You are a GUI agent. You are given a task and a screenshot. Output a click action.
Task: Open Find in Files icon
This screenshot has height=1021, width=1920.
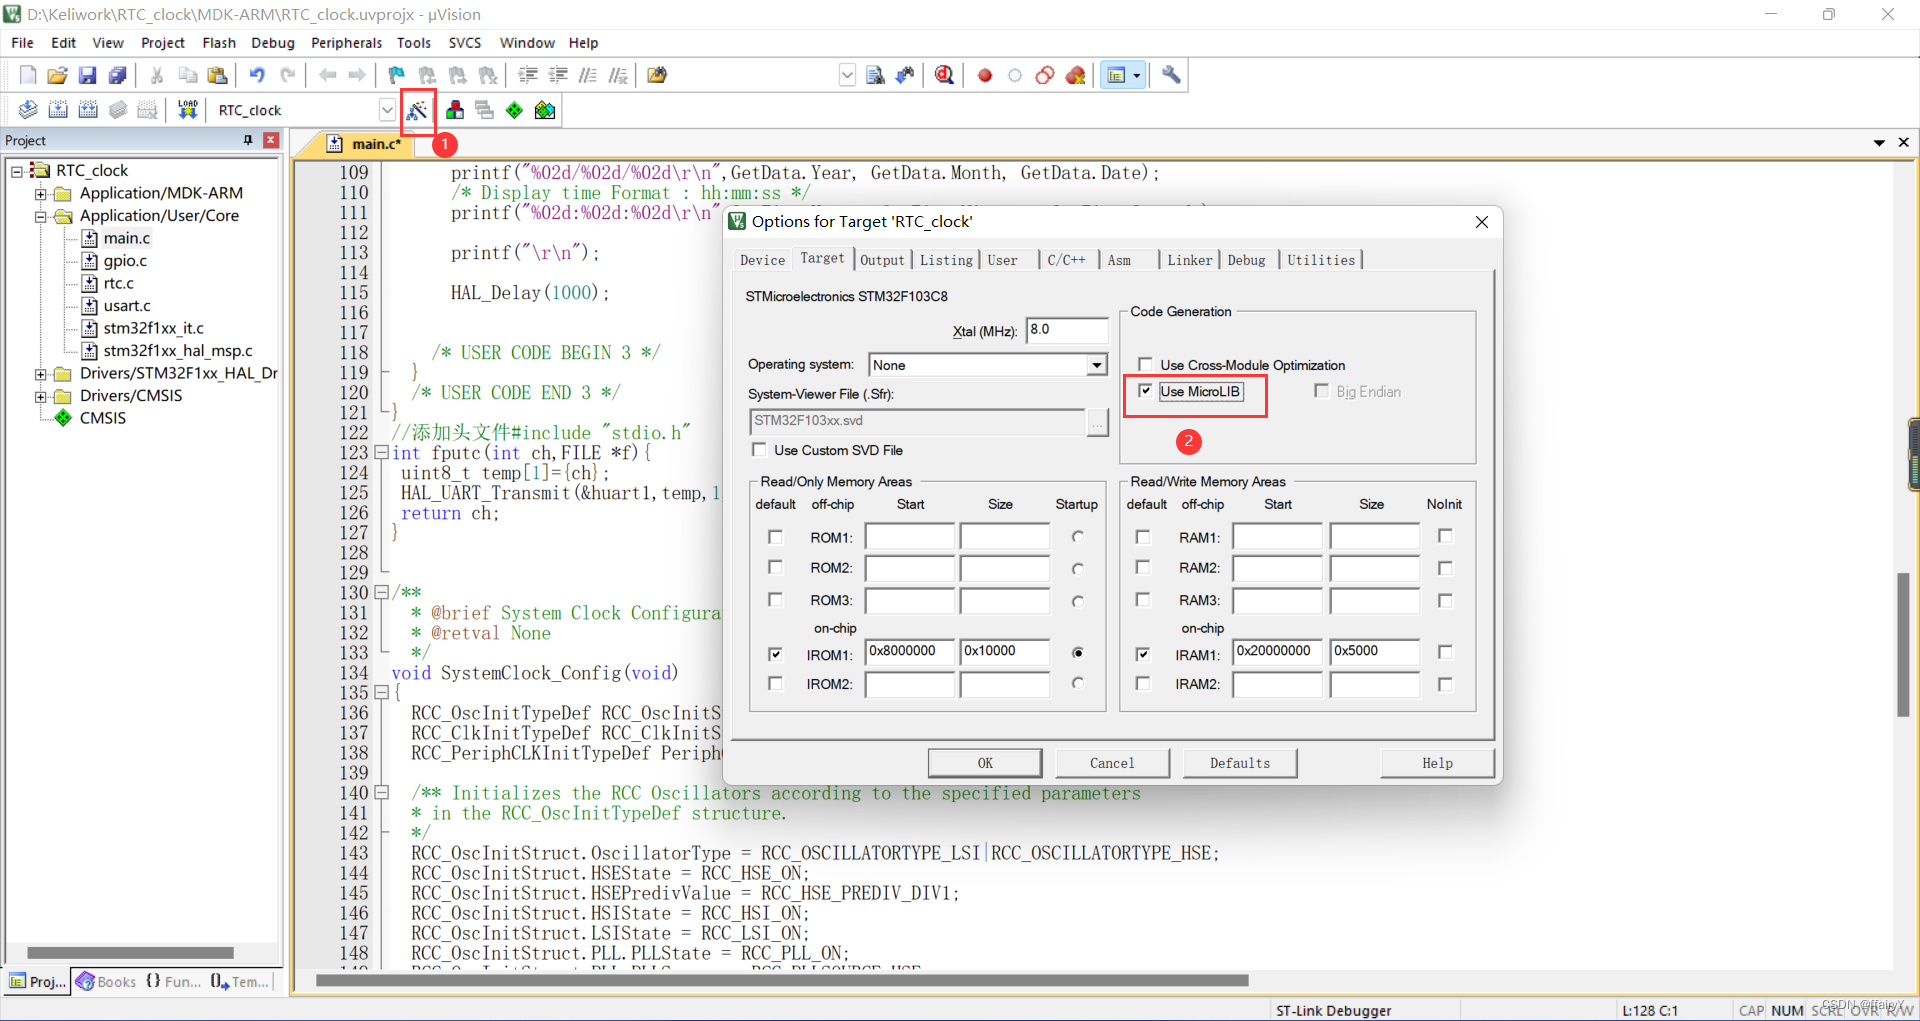pyautogui.click(x=657, y=75)
